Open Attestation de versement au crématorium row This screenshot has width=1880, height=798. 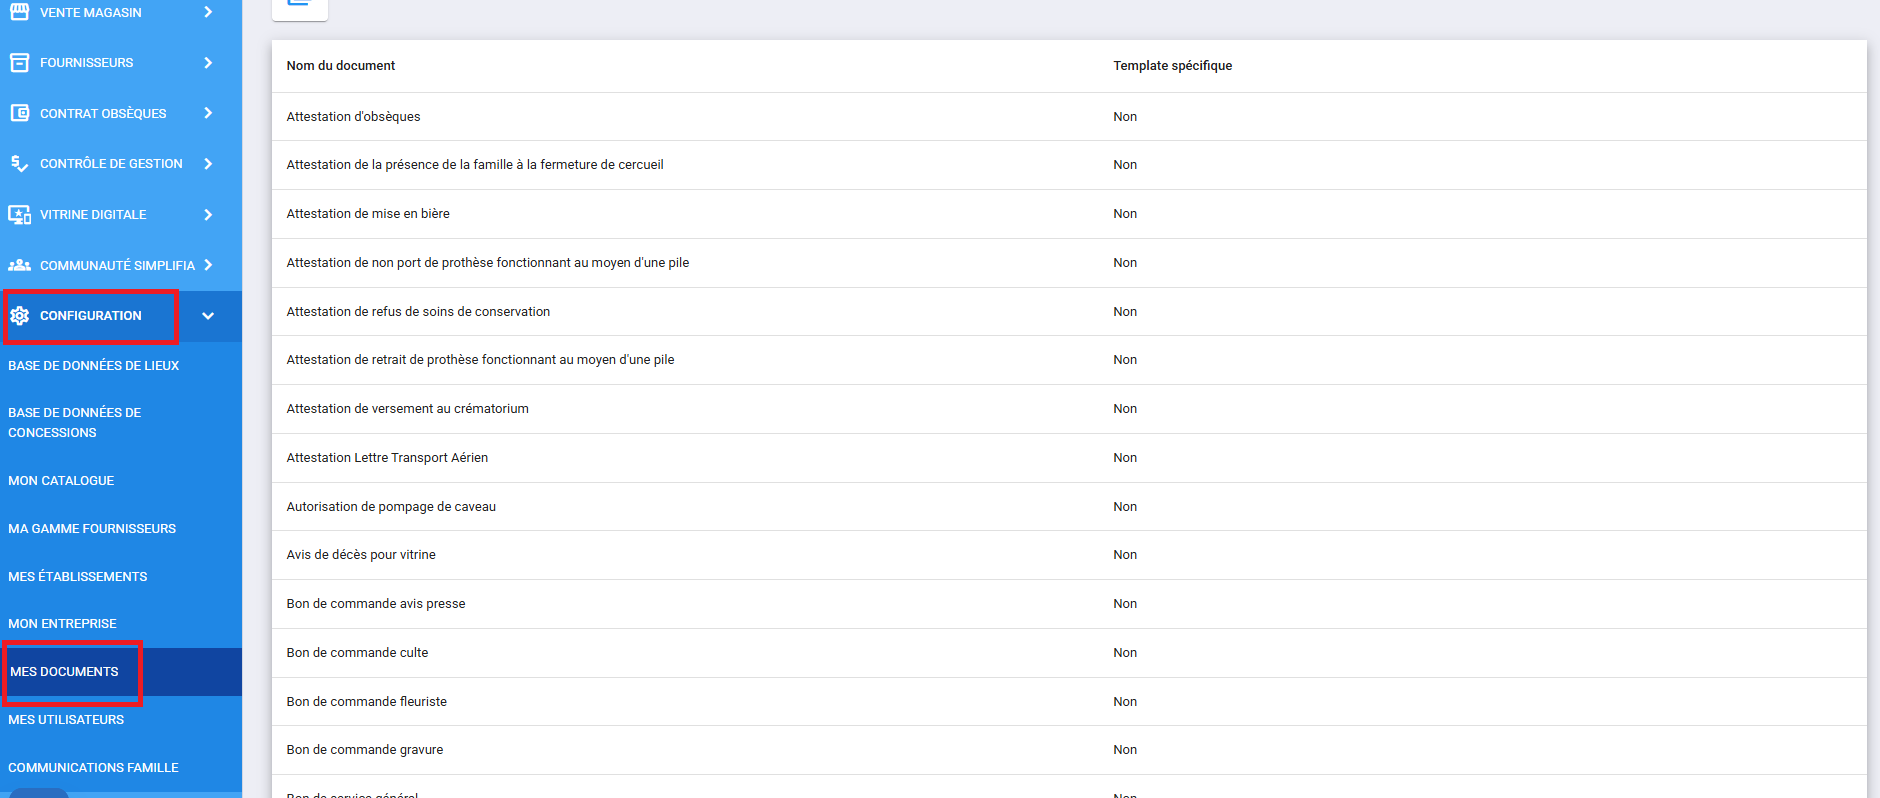(1069, 409)
